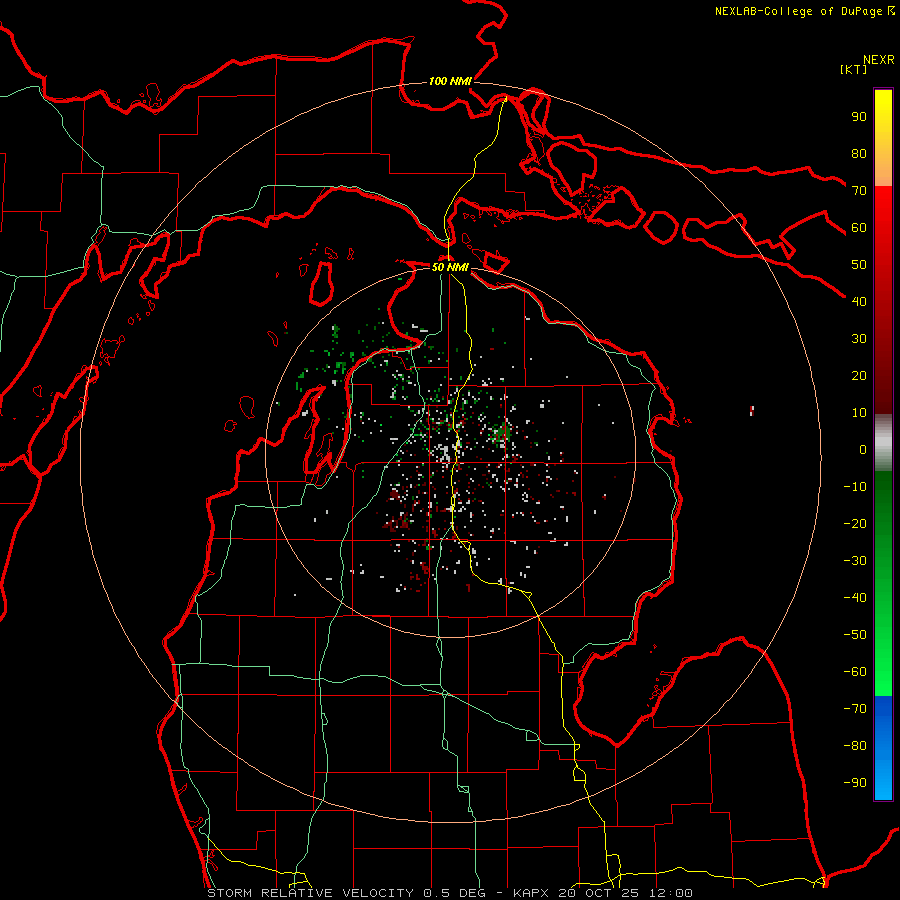Select the -60 value on velocity scale
Screen dimensions: 900x900
855,672
